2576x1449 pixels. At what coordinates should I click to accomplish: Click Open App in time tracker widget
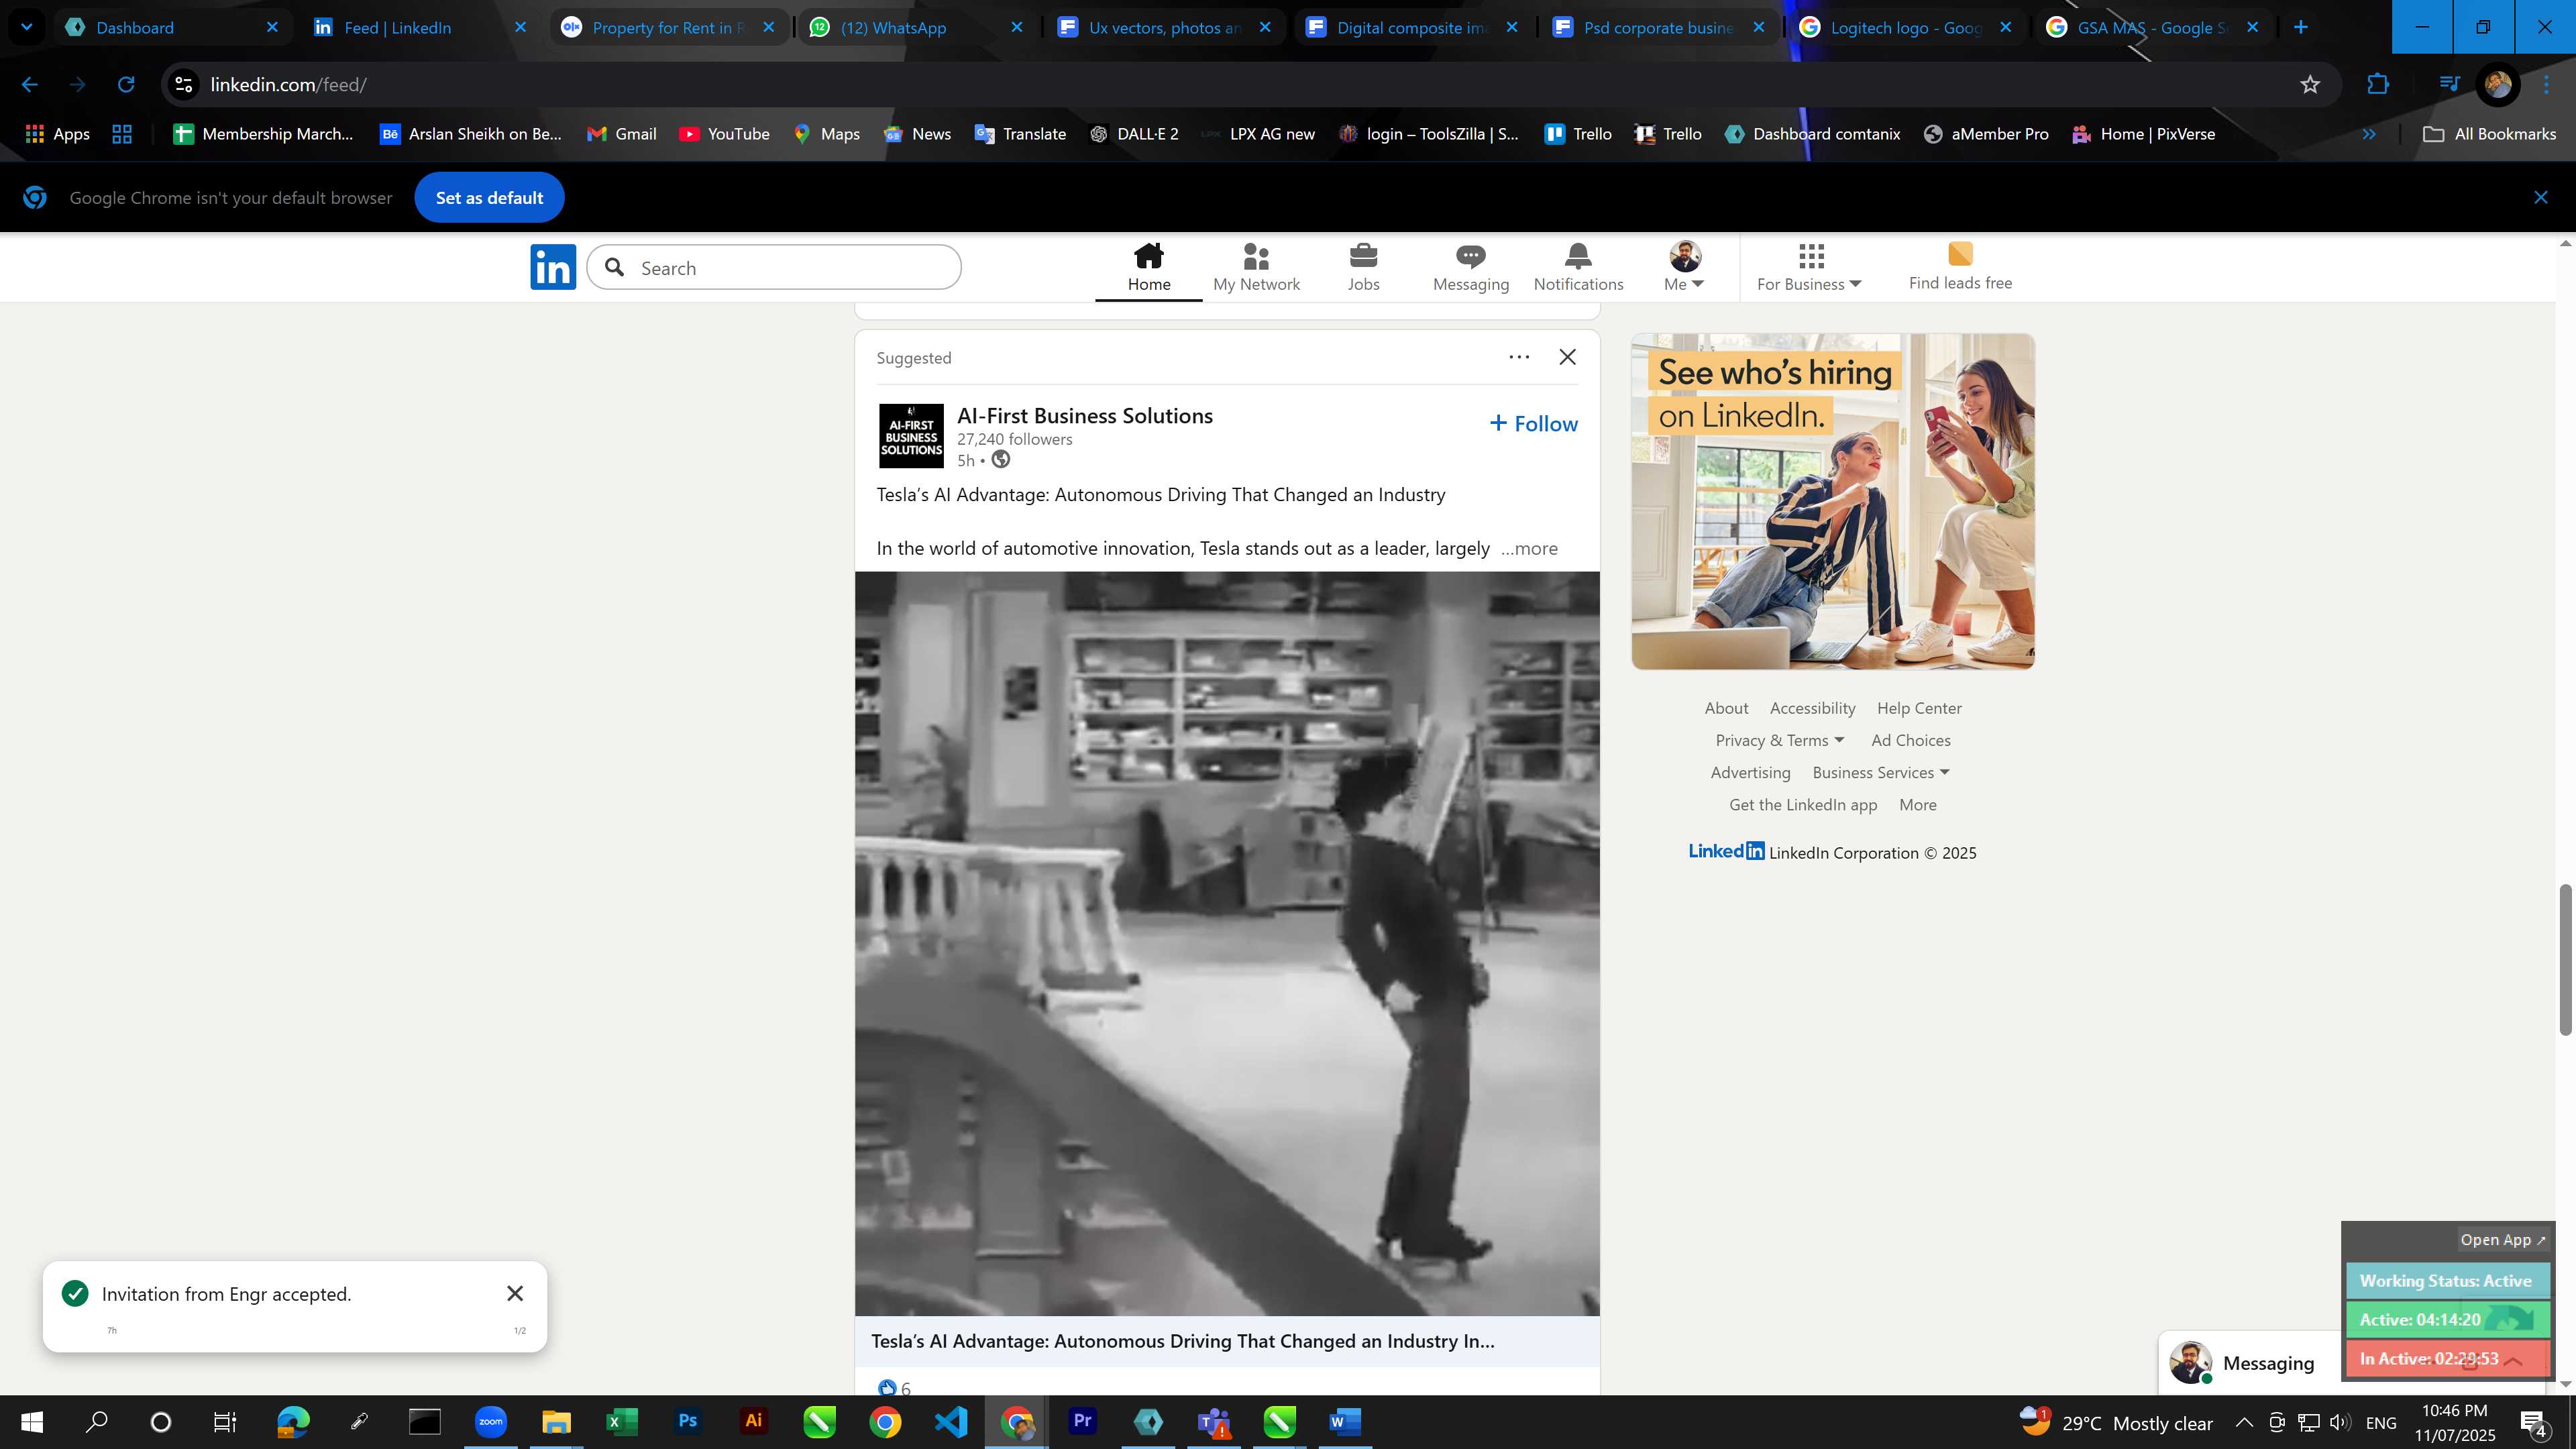click(x=2502, y=1239)
